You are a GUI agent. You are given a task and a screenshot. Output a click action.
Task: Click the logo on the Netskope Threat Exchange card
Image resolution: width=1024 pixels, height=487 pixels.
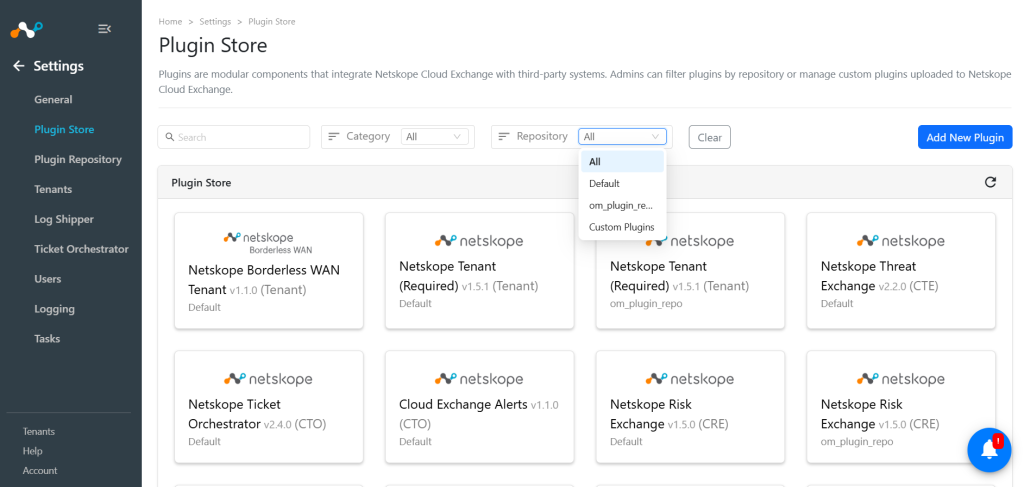[901, 241]
